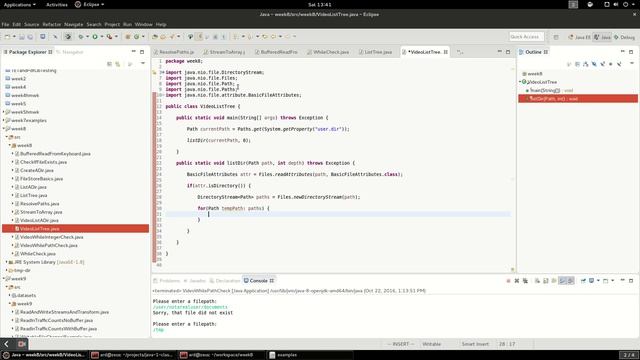Screen dimensions: 640x360
Task: Switch to the Navigator tab
Action: click(70, 52)
